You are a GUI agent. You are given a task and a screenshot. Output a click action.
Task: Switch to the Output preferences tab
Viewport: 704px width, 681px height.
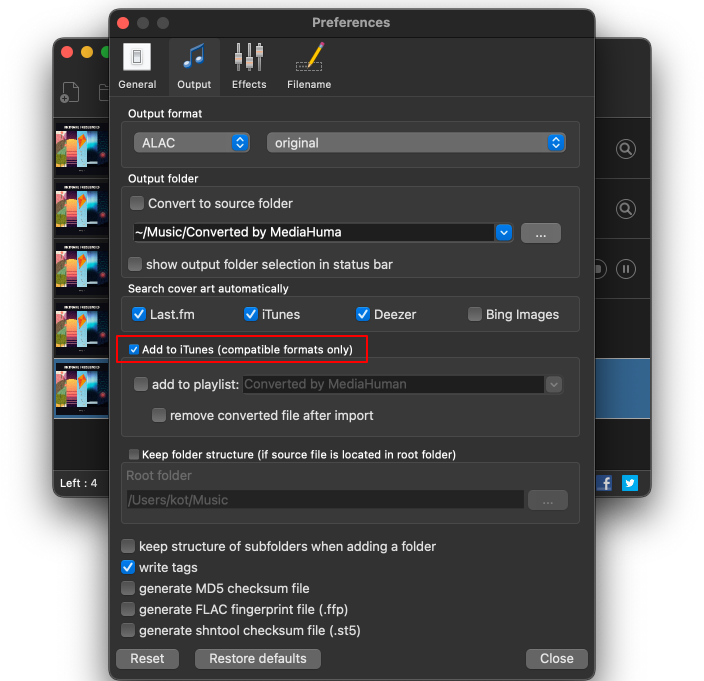pyautogui.click(x=194, y=66)
